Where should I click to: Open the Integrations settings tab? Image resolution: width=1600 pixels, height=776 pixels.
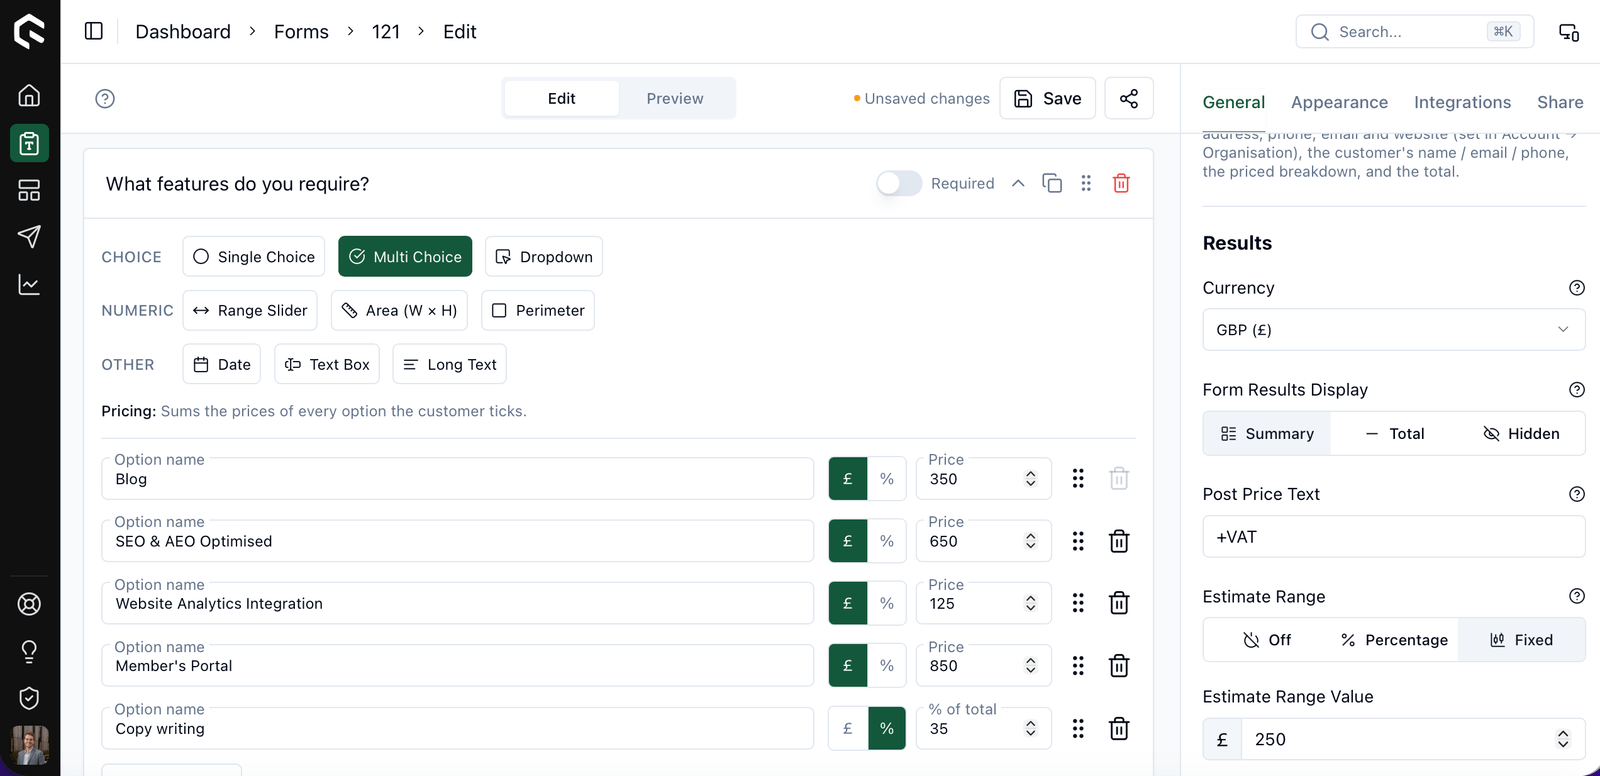tap(1462, 102)
